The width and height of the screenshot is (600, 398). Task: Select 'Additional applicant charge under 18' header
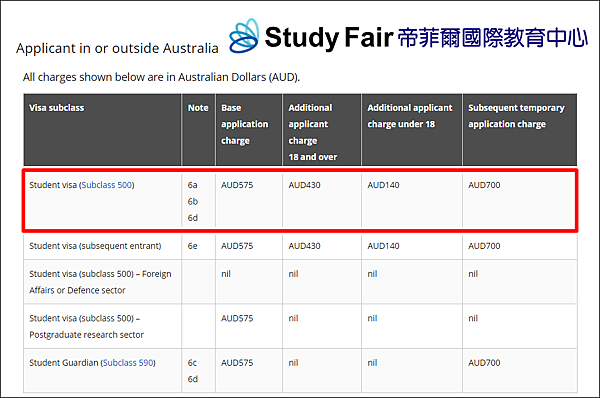click(x=410, y=116)
